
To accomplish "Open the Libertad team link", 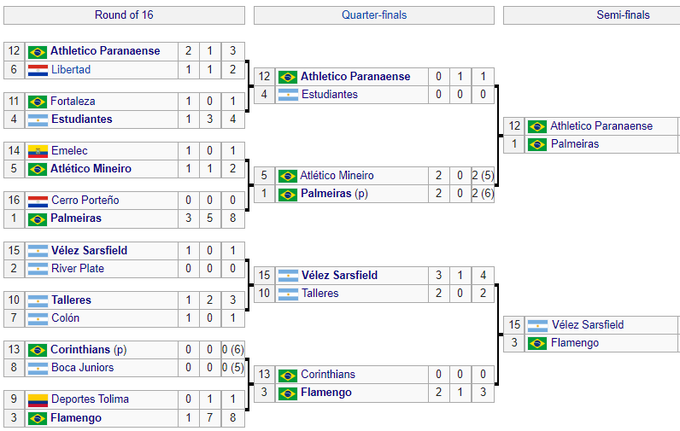I will point(71,69).
